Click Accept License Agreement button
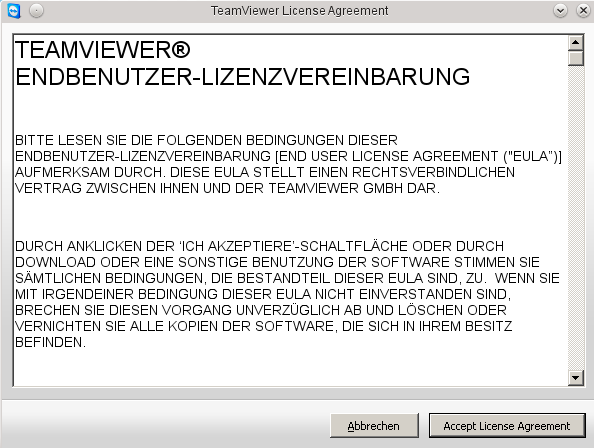This screenshot has height=448, width=594. tap(507, 426)
